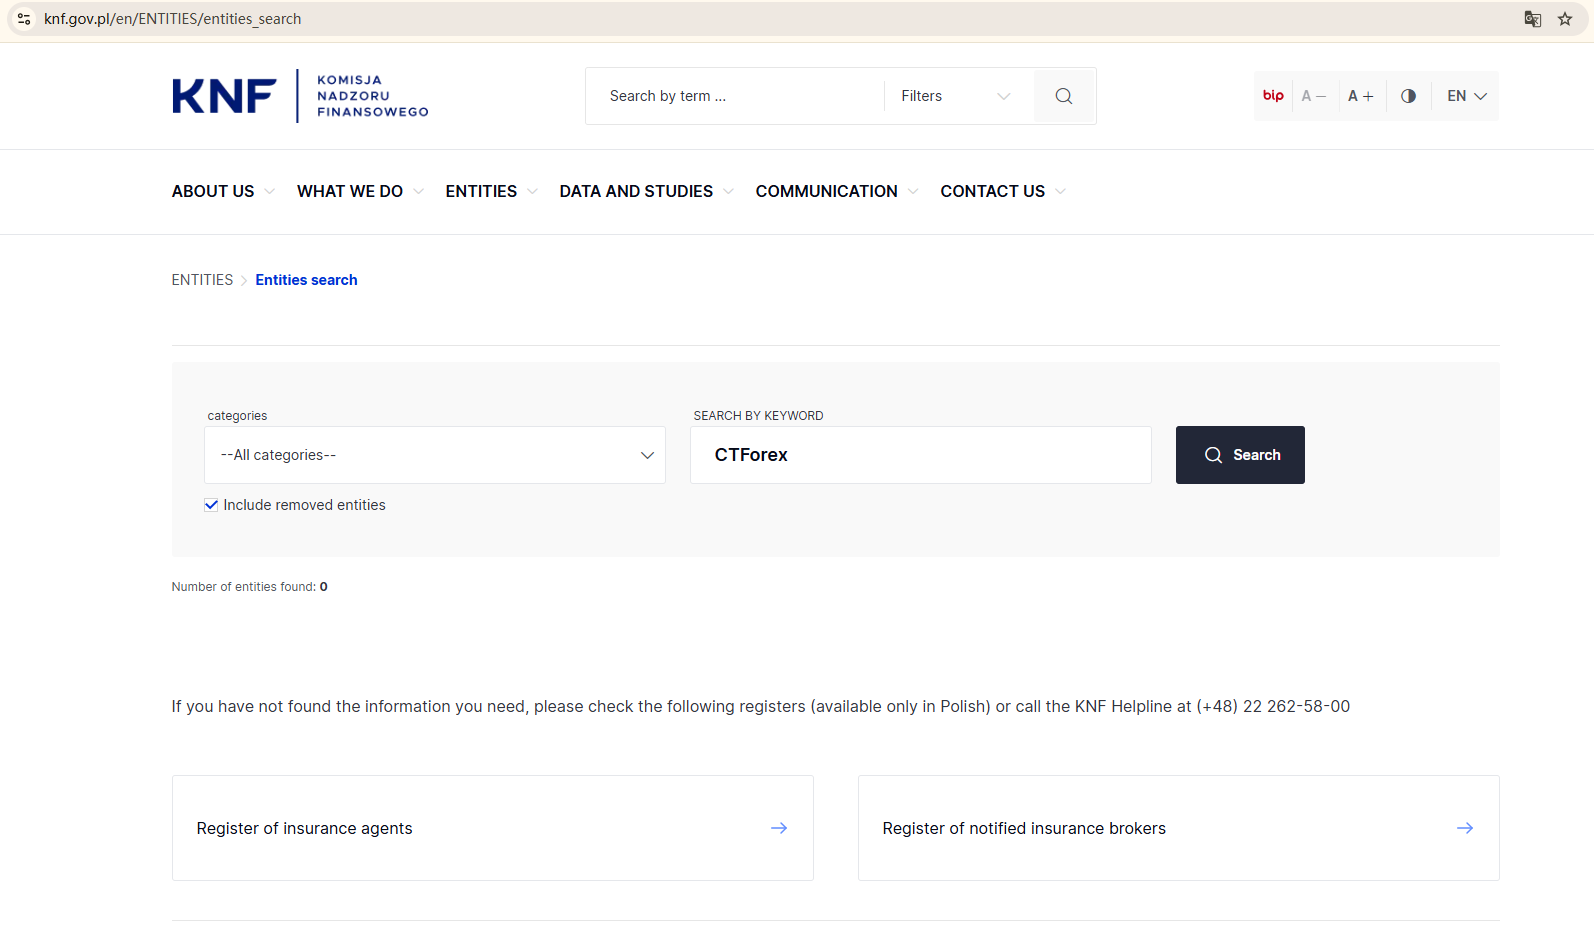Click the browser translate page icon
1594x931 pixels.
pos(1532,19)
